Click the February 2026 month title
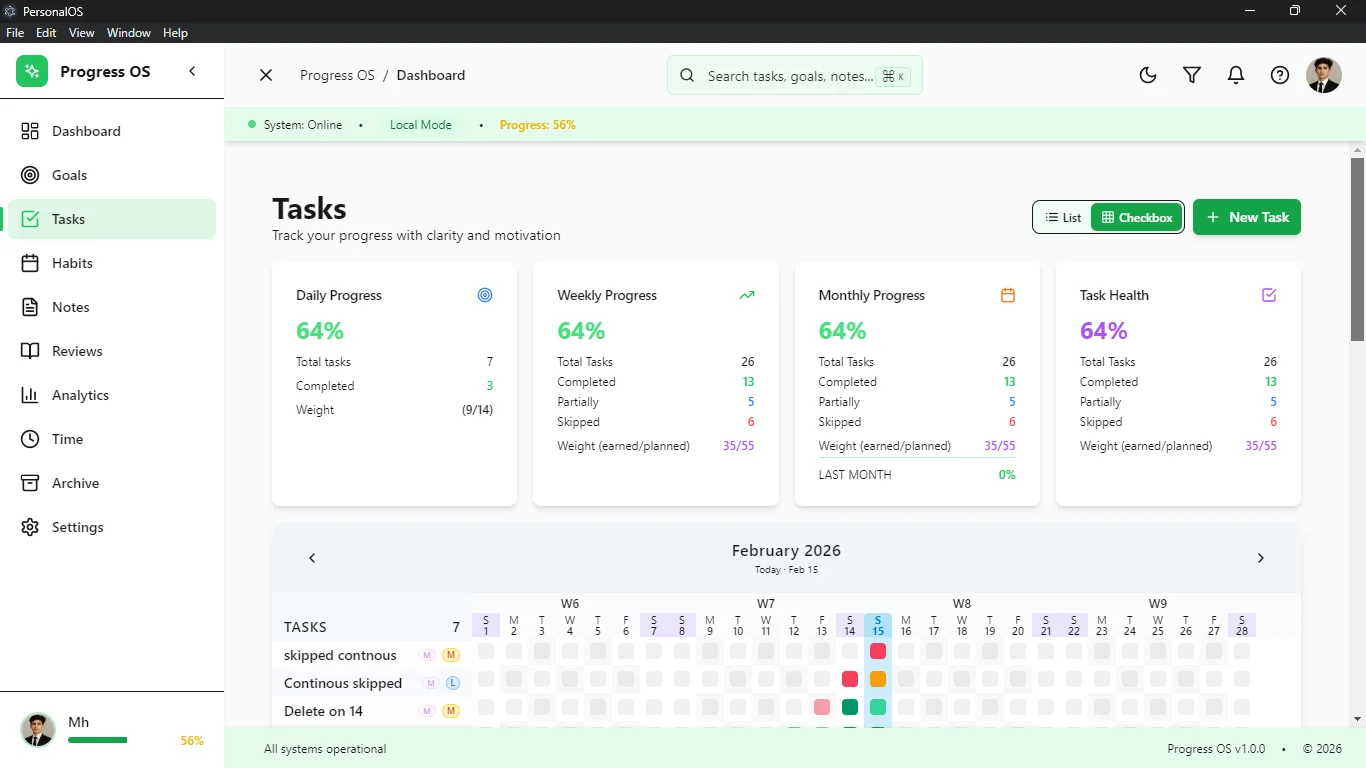Viewport: 1366px width, 768px height. click(786, 550)
